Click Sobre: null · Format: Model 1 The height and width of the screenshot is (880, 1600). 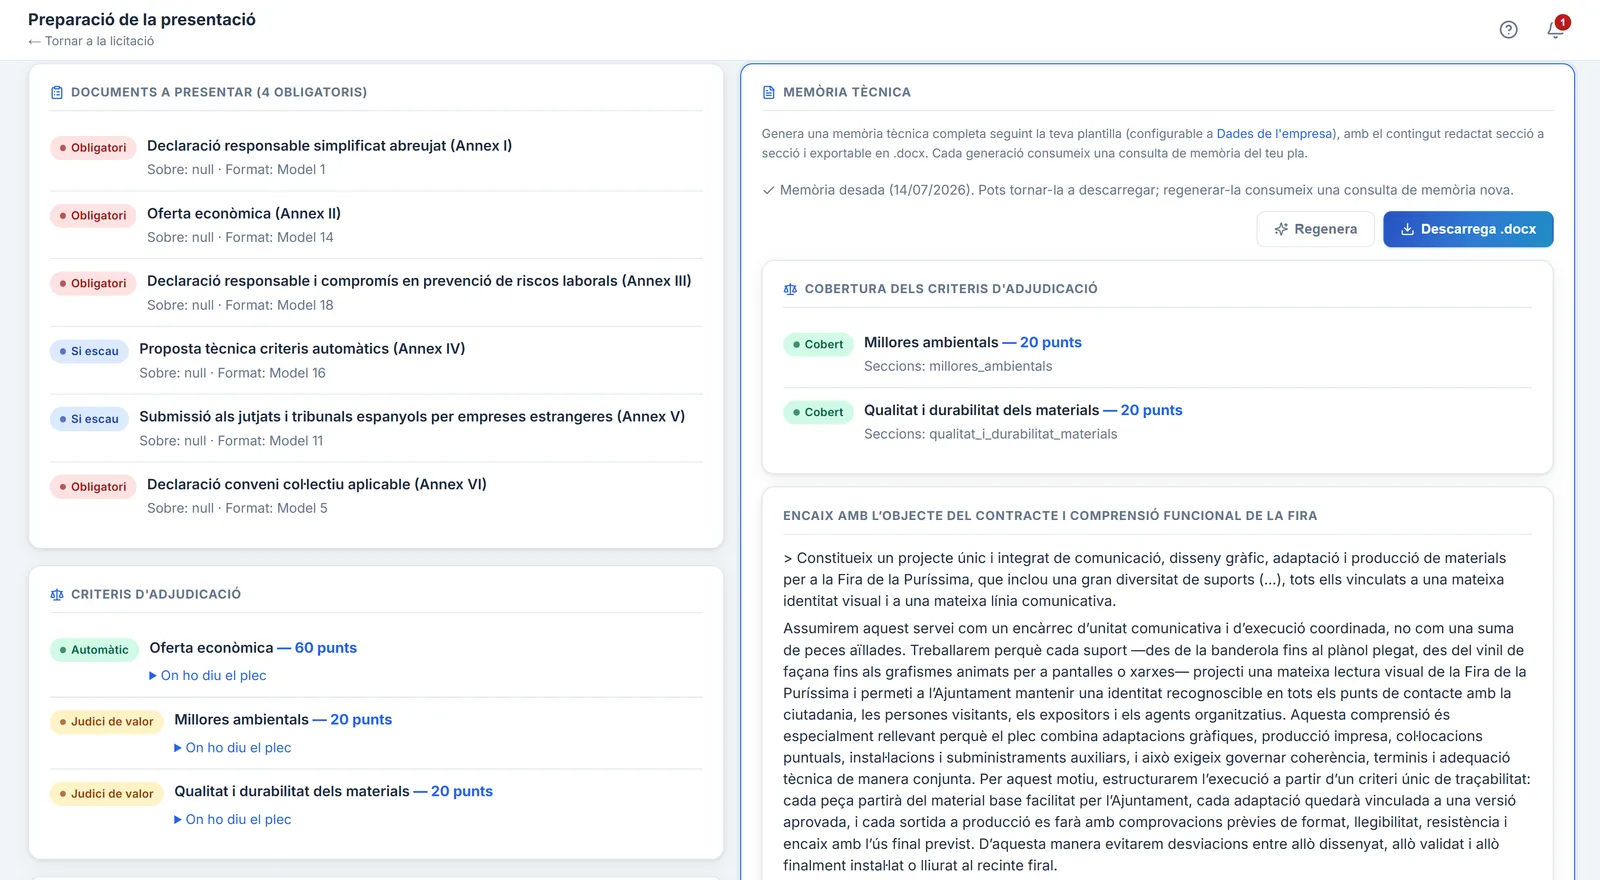point(236,170)
